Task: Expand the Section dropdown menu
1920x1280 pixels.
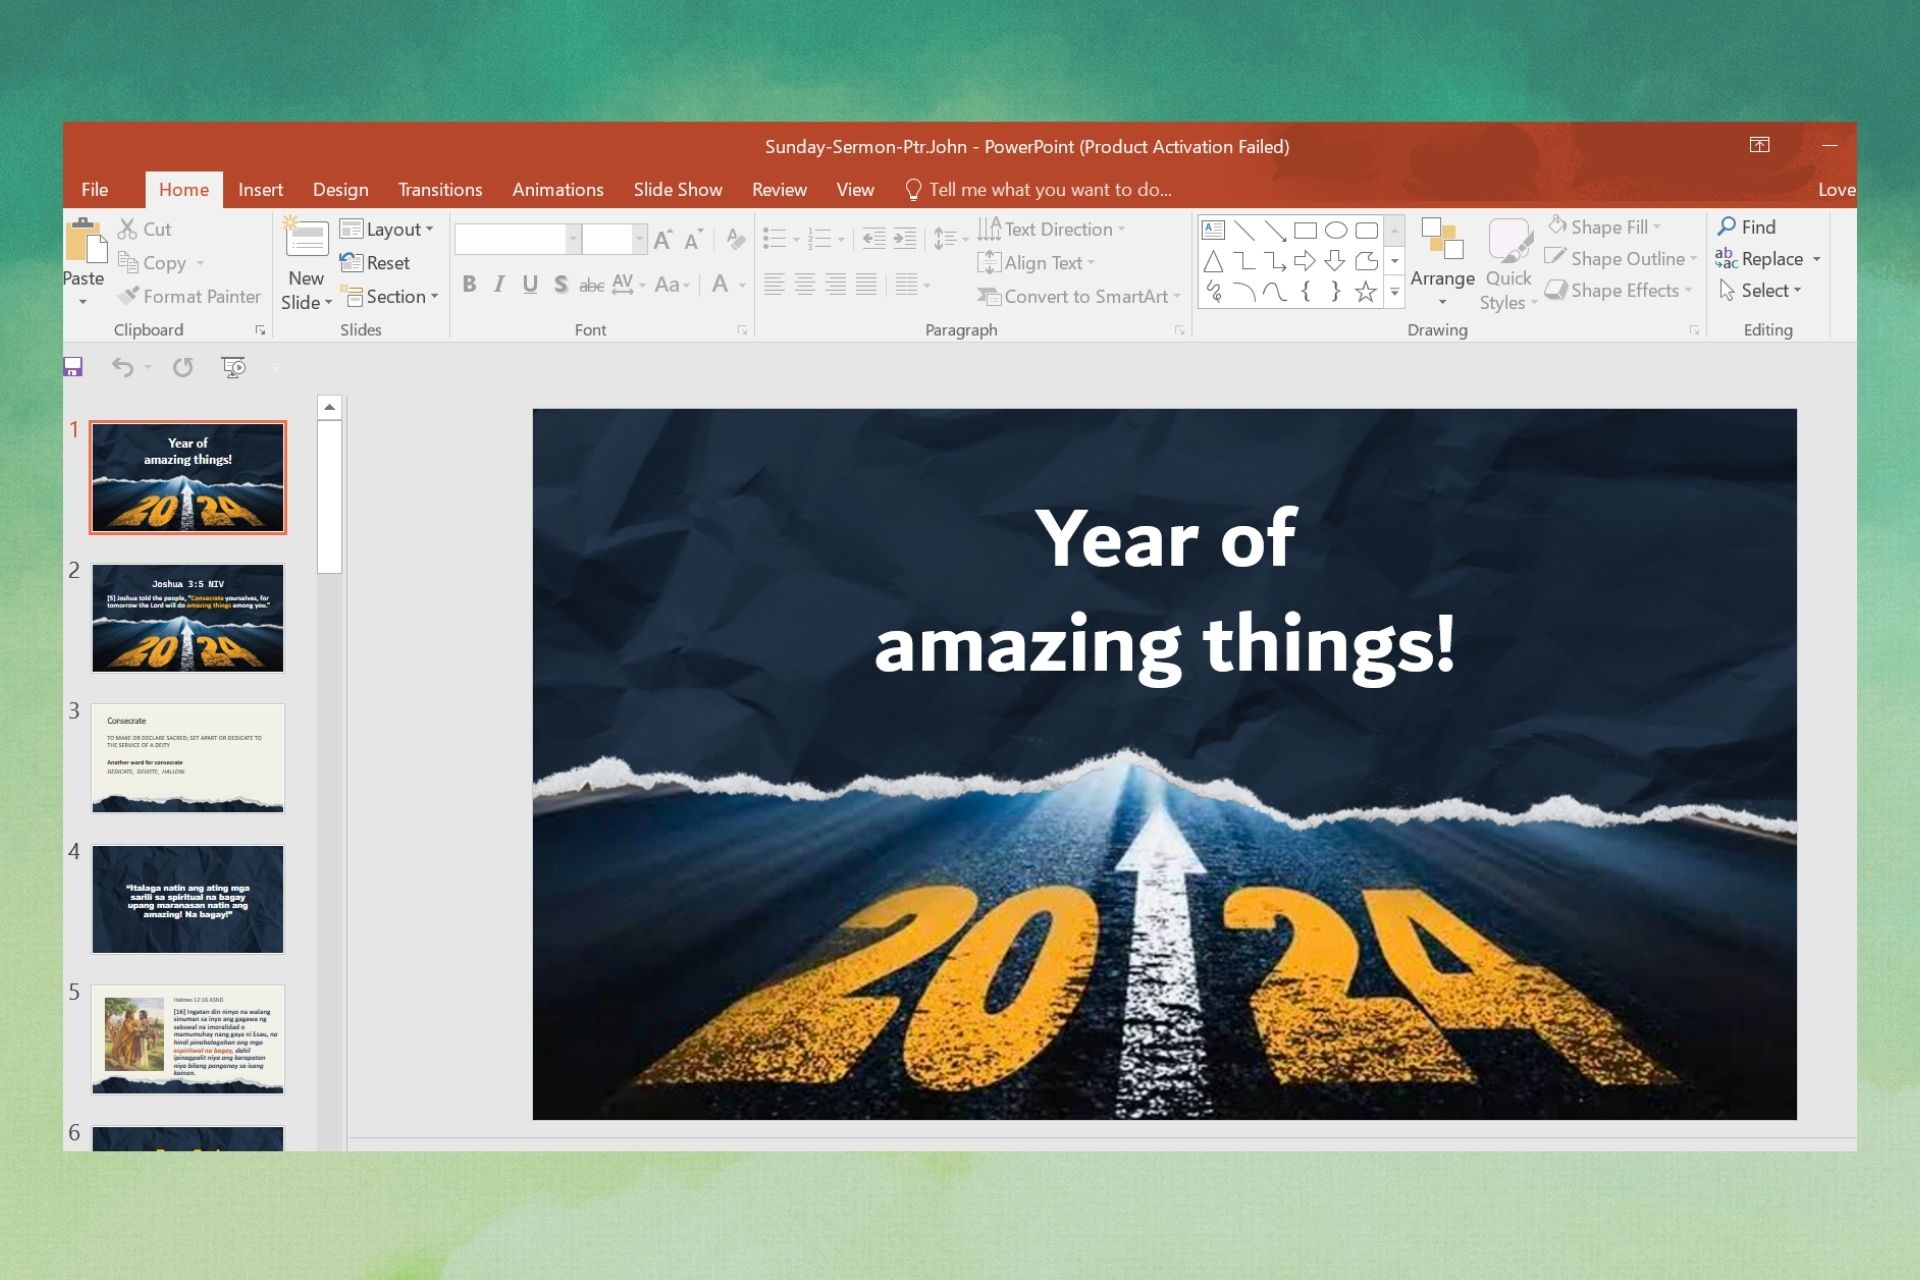Action: (x=390, y=296)
